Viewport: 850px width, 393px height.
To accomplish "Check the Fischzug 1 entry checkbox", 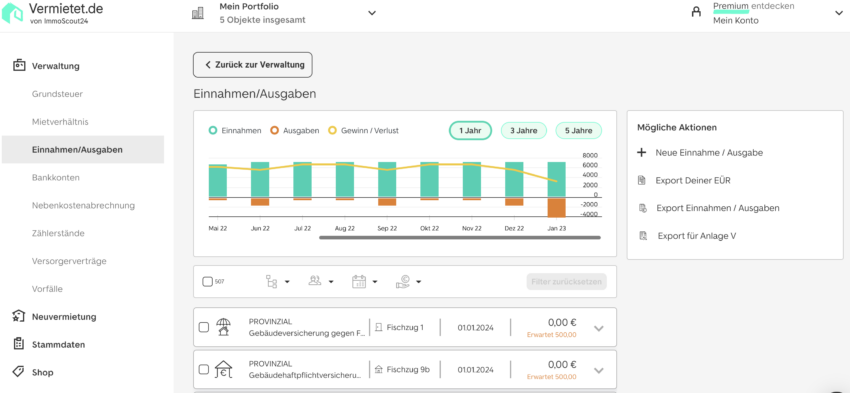I will [x=204, y=327].
